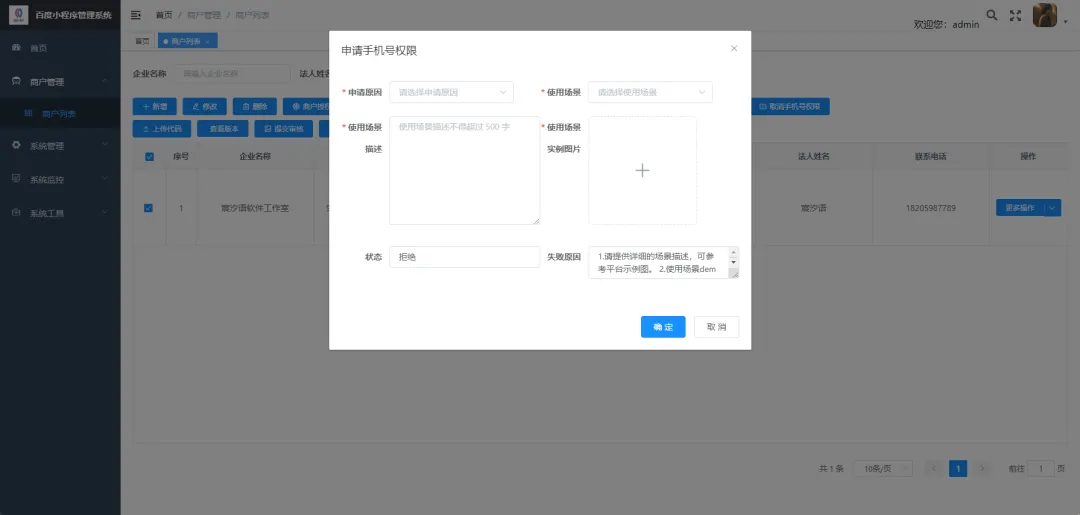Click the next page arrow

982,468
